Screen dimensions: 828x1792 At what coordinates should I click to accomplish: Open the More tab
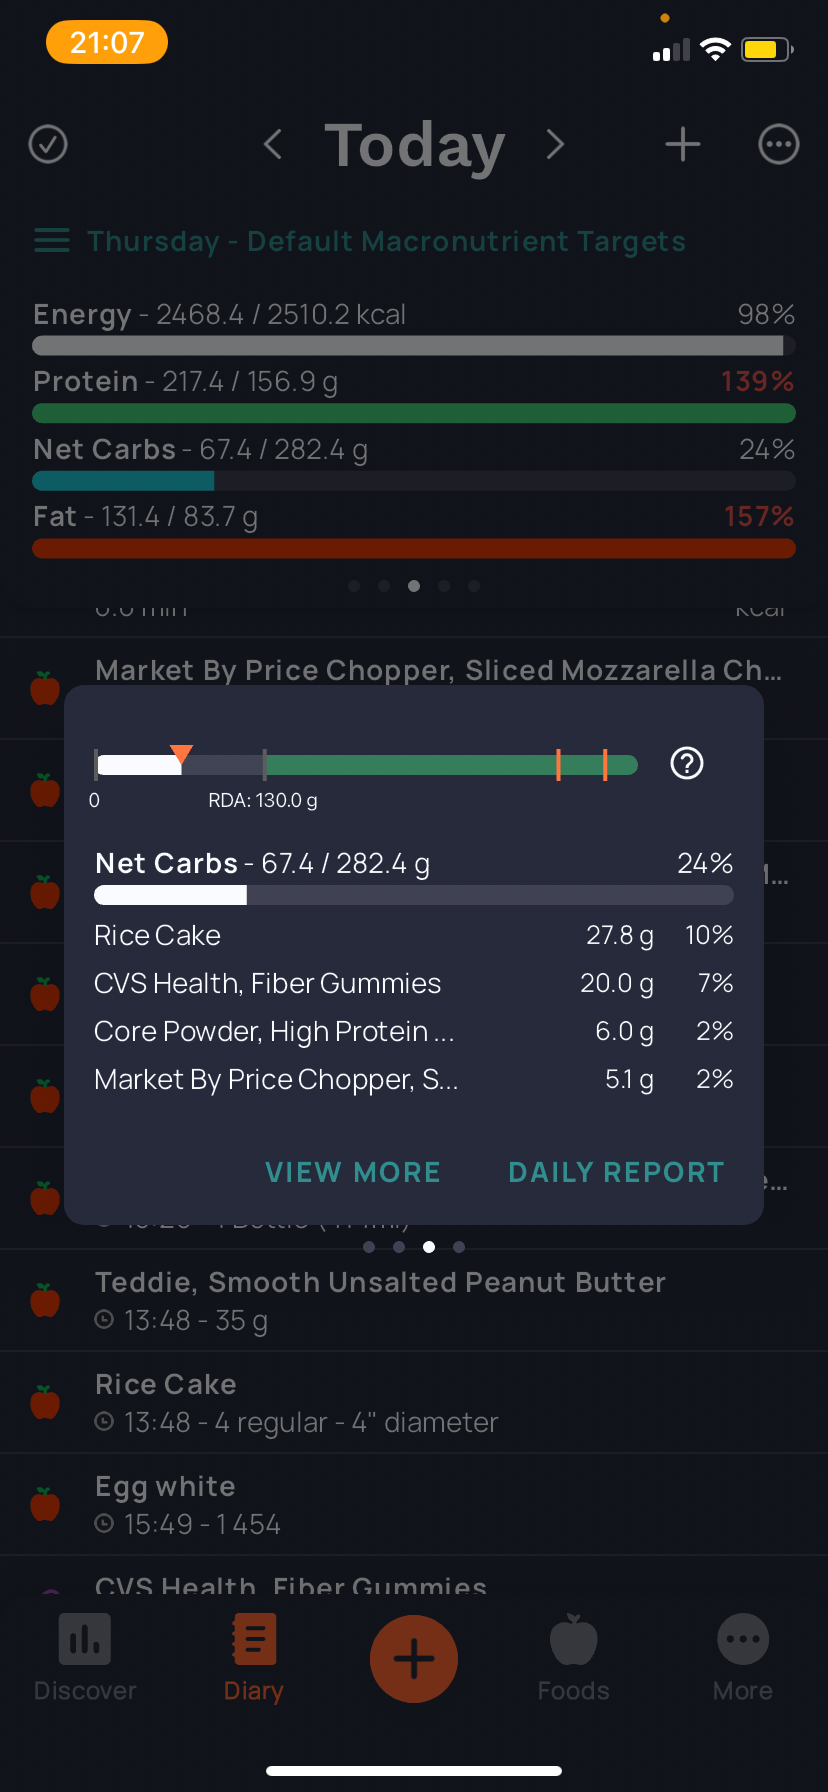(743, 1658)
